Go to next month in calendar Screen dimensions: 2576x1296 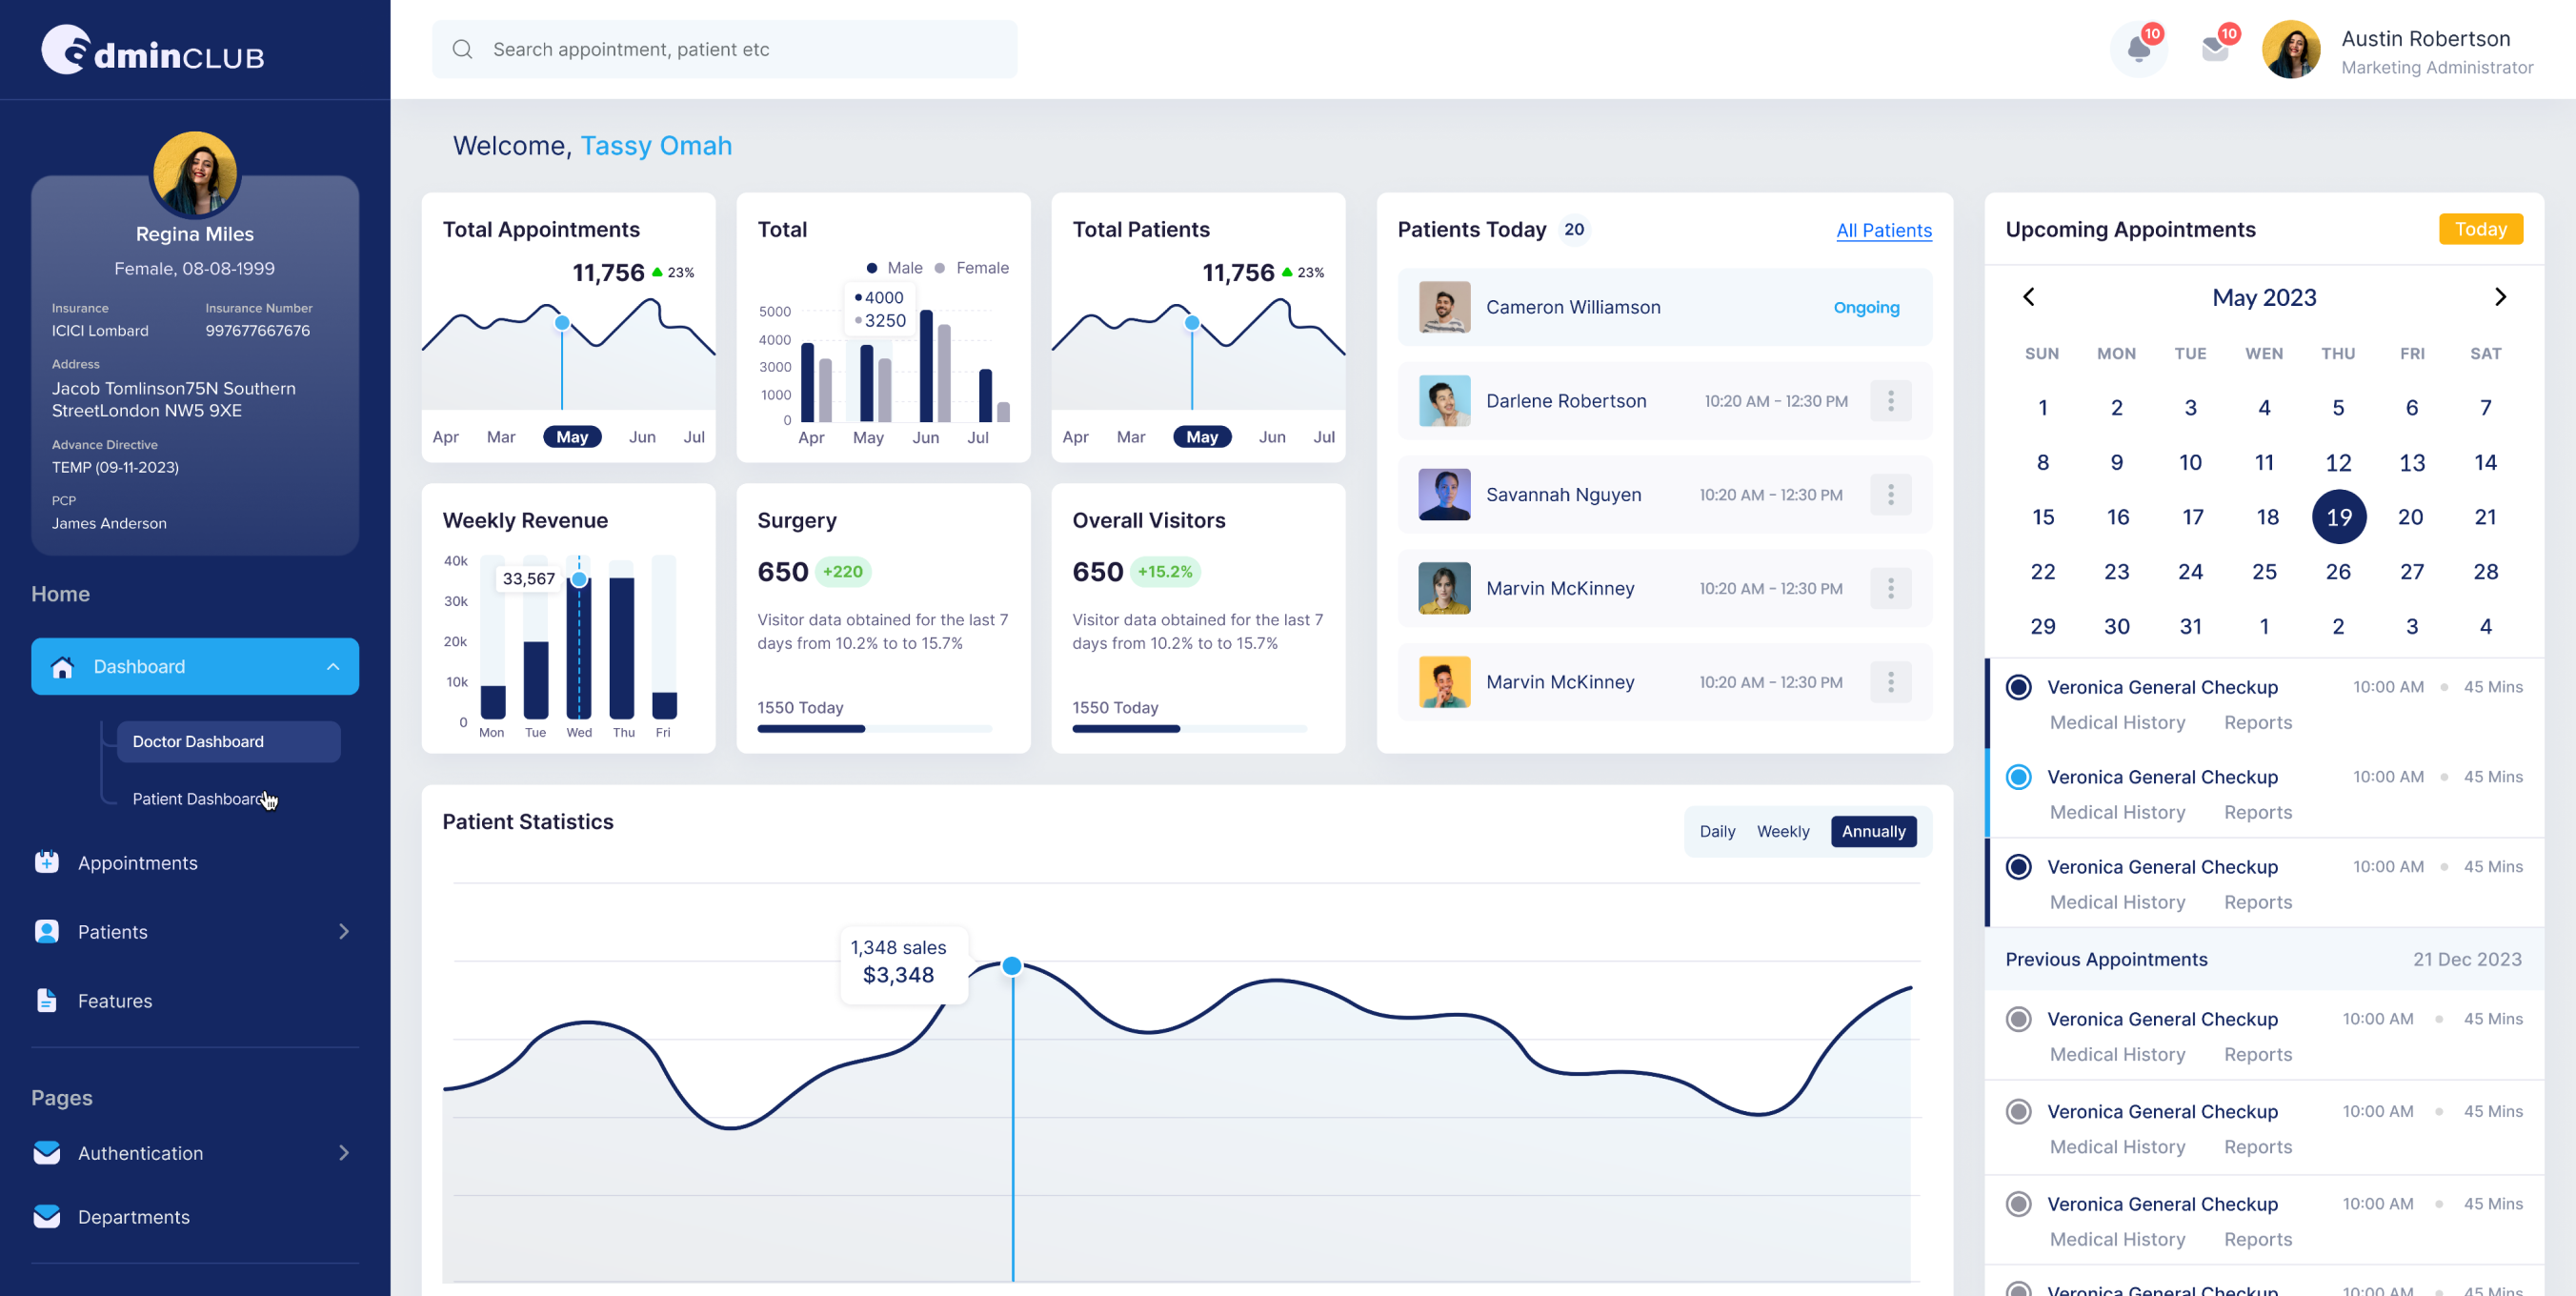[x=2500, y=297]
